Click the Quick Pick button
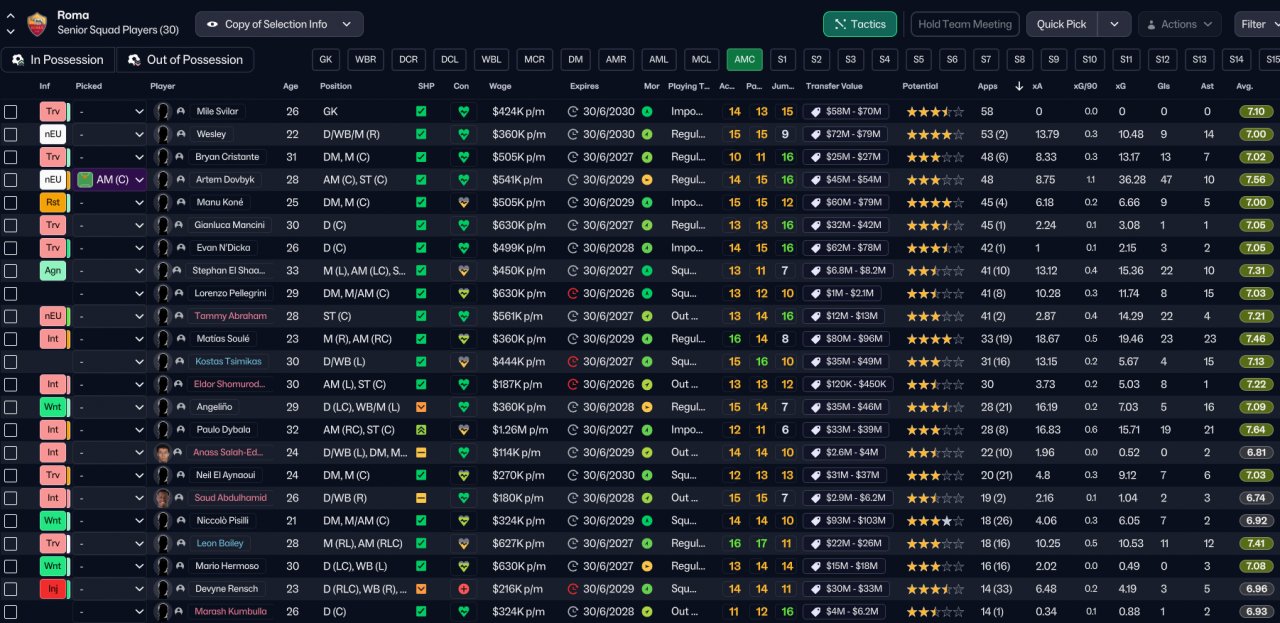This screenshot has height=623, width=1280. point(1062,24)
